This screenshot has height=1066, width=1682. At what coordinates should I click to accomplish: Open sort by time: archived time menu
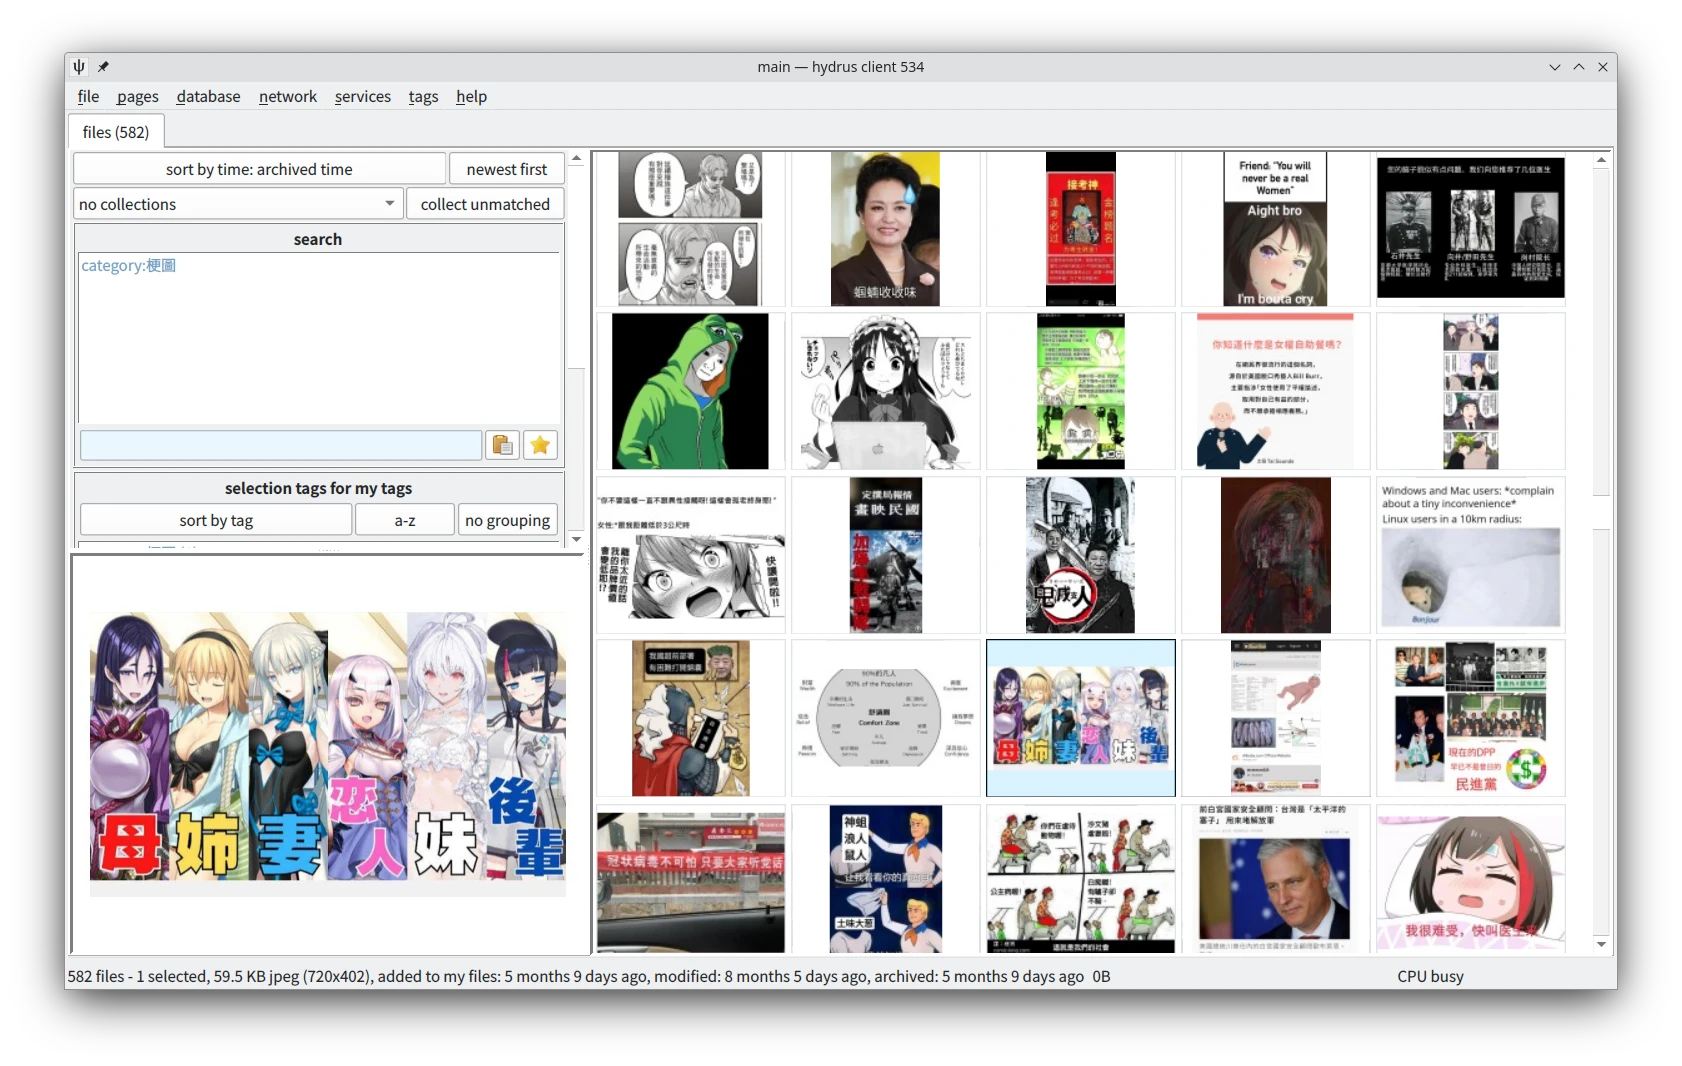259,169
